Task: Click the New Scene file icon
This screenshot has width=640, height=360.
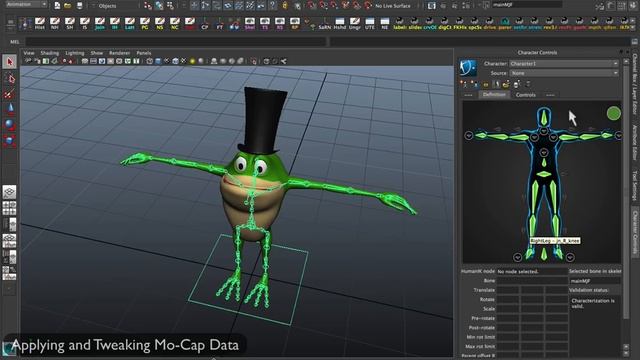Action: [x=57, y=5]
